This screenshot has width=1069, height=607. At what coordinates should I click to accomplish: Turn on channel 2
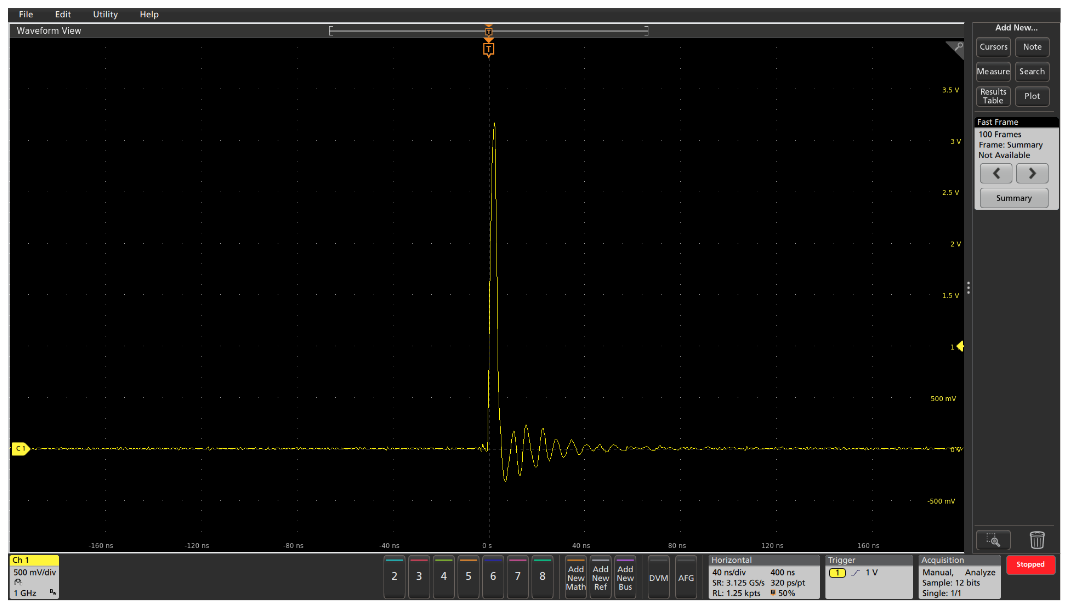(x=394, y=576)
